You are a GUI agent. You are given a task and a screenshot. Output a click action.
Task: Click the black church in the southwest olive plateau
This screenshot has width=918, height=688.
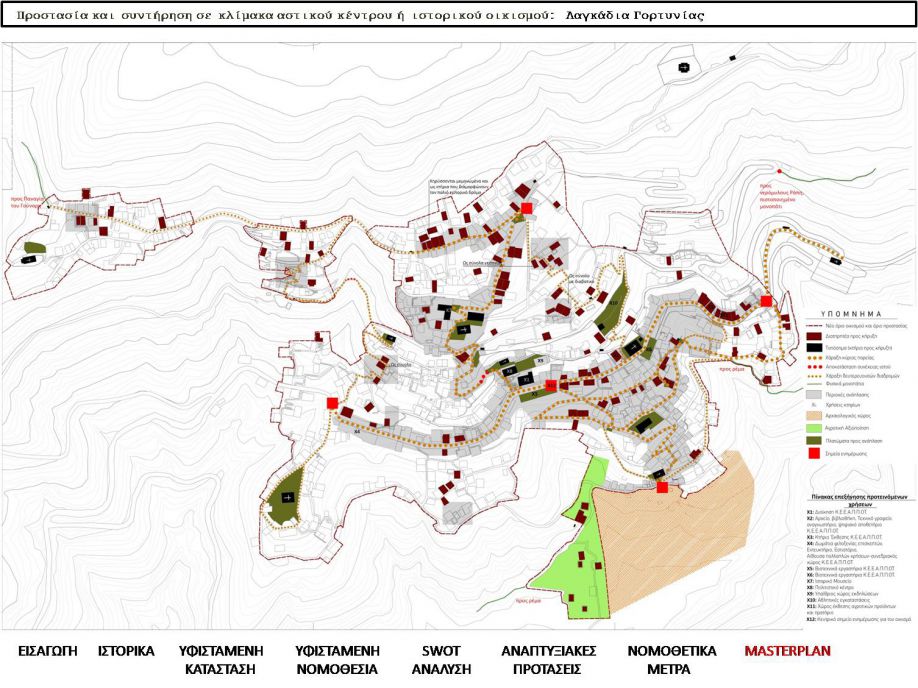coord(289,497)
